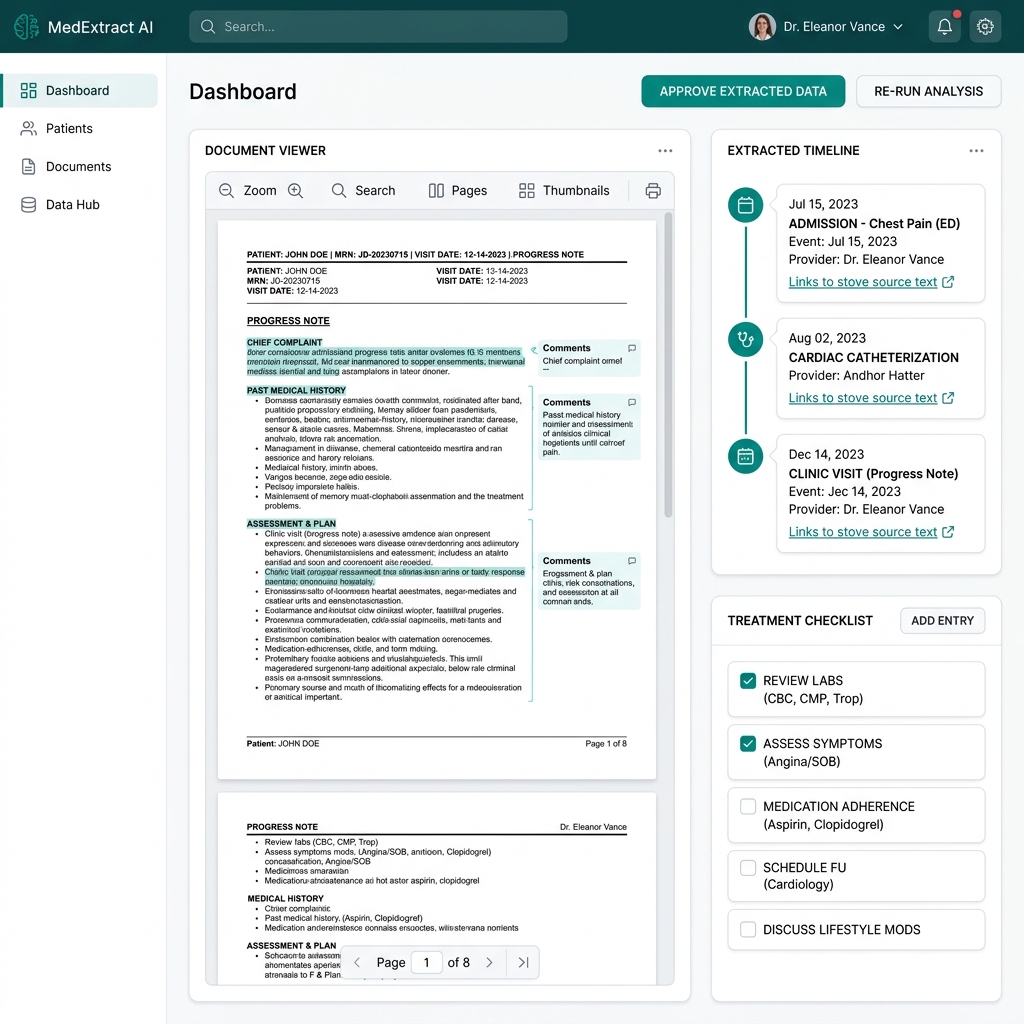
Task: Open Data Hub from the sidebar
Action: point(72,205)
